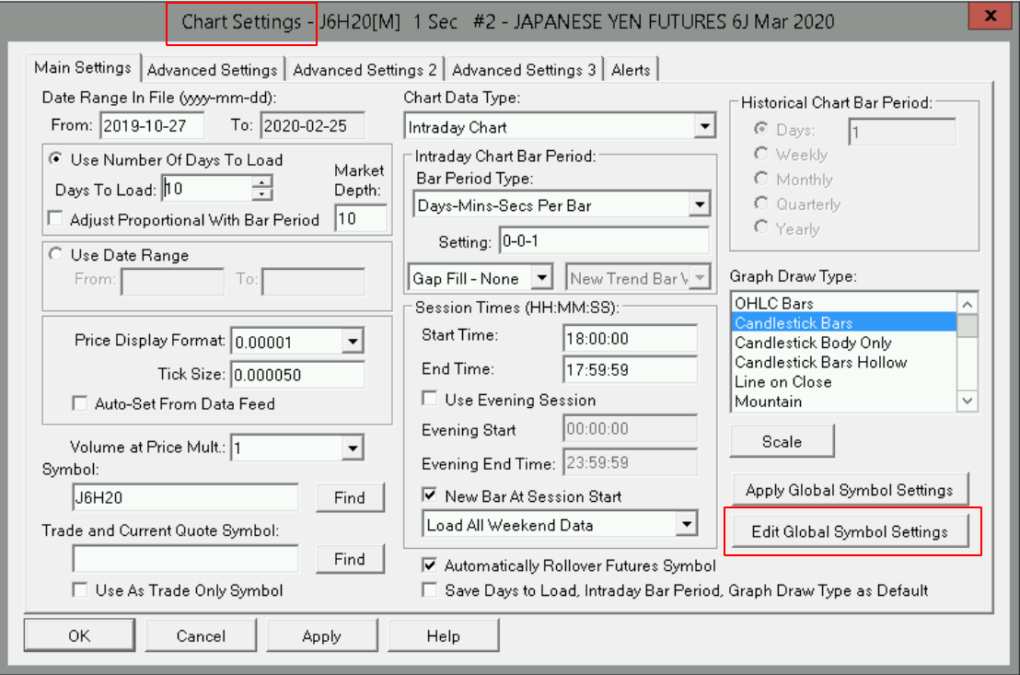Open Help for chart settings
The height and width of the screenshot is (675, 1020).
(444, 635)
